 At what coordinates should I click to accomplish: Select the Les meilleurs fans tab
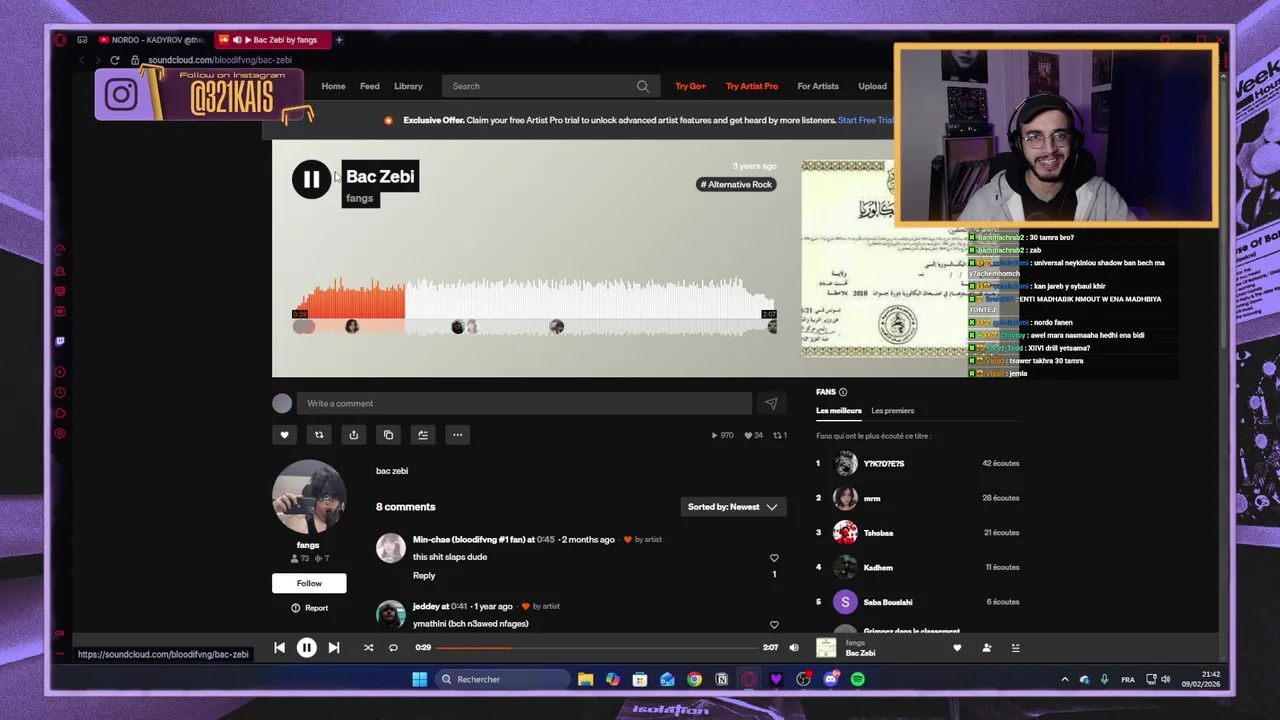838,411
